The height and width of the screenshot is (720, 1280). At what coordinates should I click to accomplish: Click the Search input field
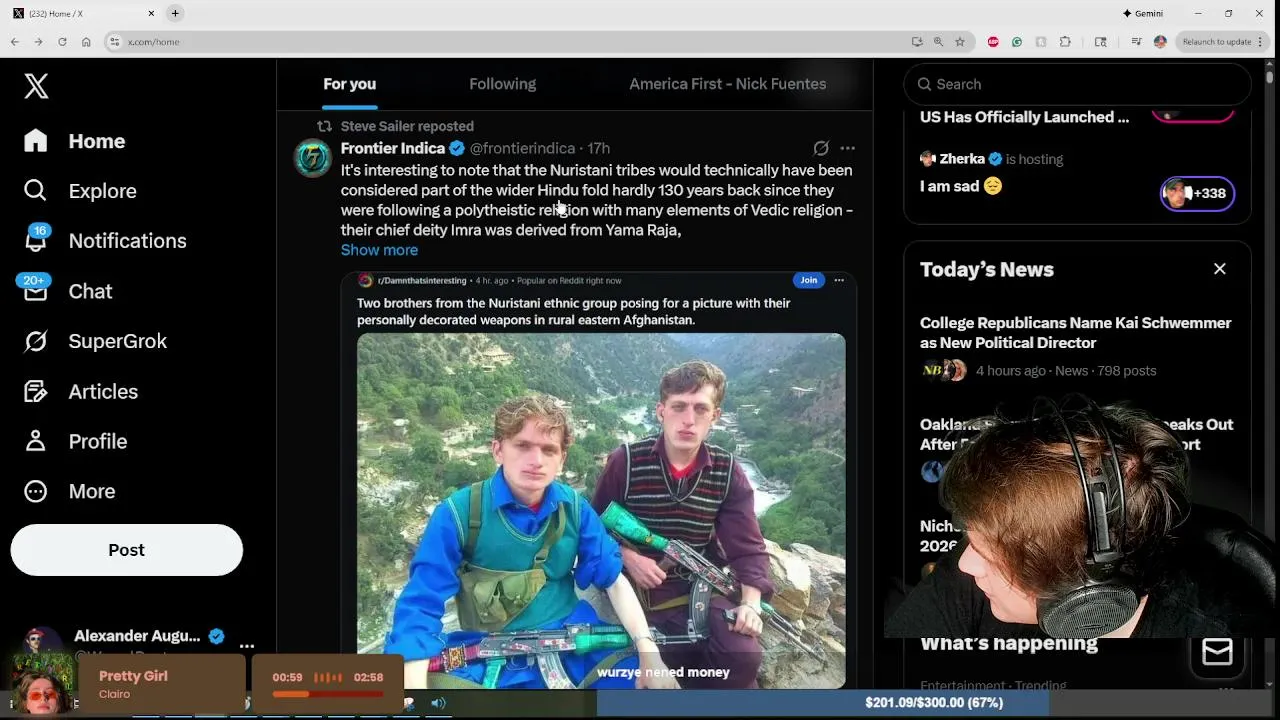(x=1078, y=84)
